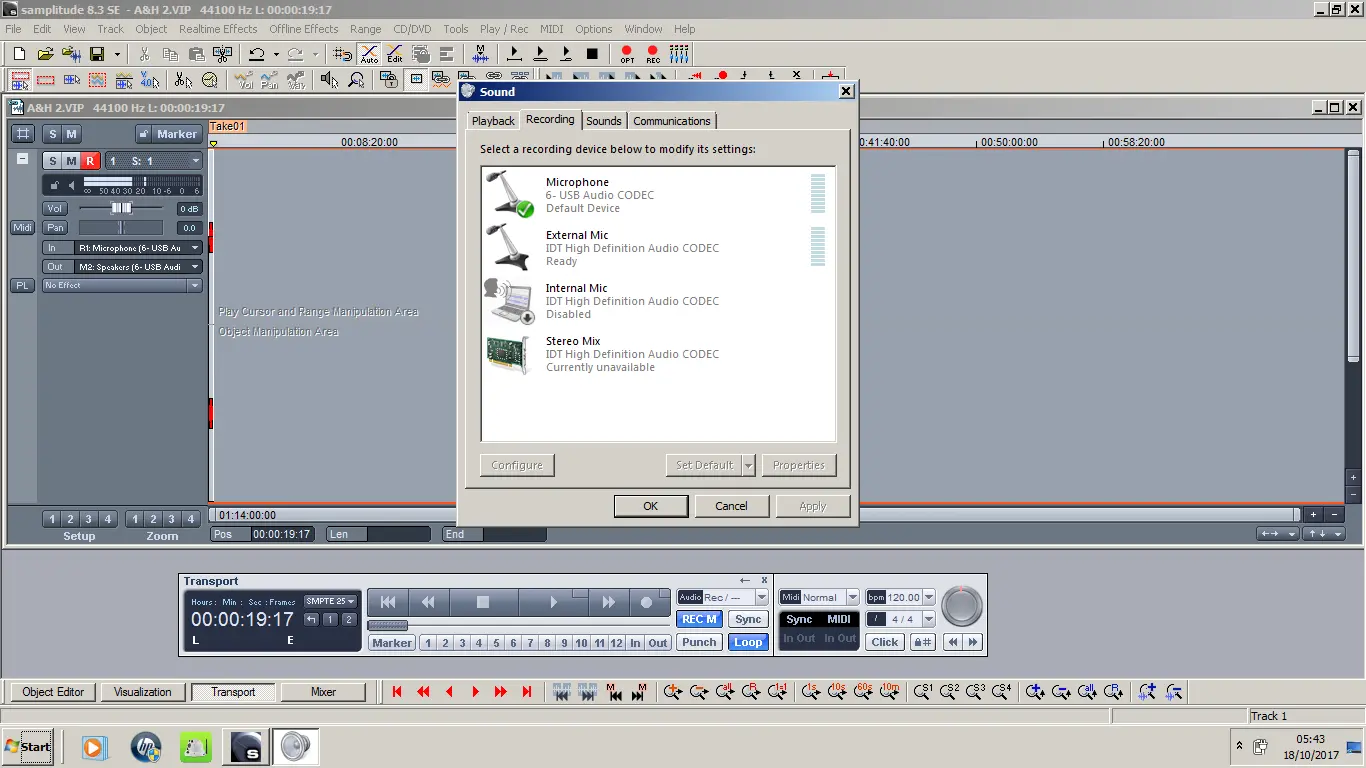The image size is (1366, 768).
Task: Toggle the Loop button in Transport
Action: click(747, 643)
